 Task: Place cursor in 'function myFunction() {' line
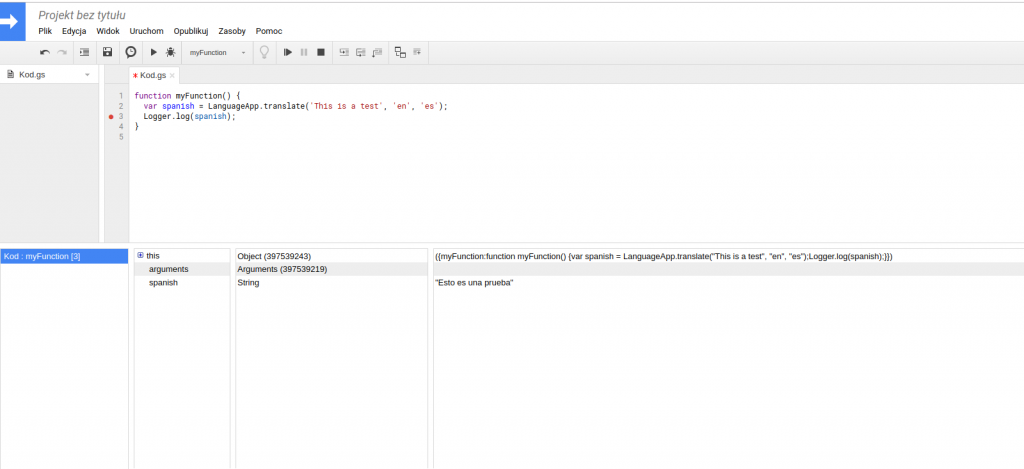click(187, 95)
